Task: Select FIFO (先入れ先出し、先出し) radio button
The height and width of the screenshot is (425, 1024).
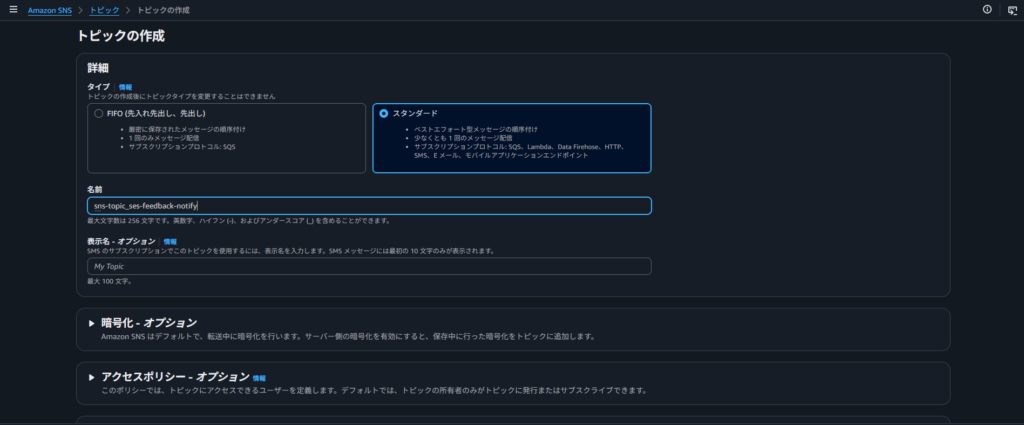Action: pyautogui.click(x=99, y=113)
